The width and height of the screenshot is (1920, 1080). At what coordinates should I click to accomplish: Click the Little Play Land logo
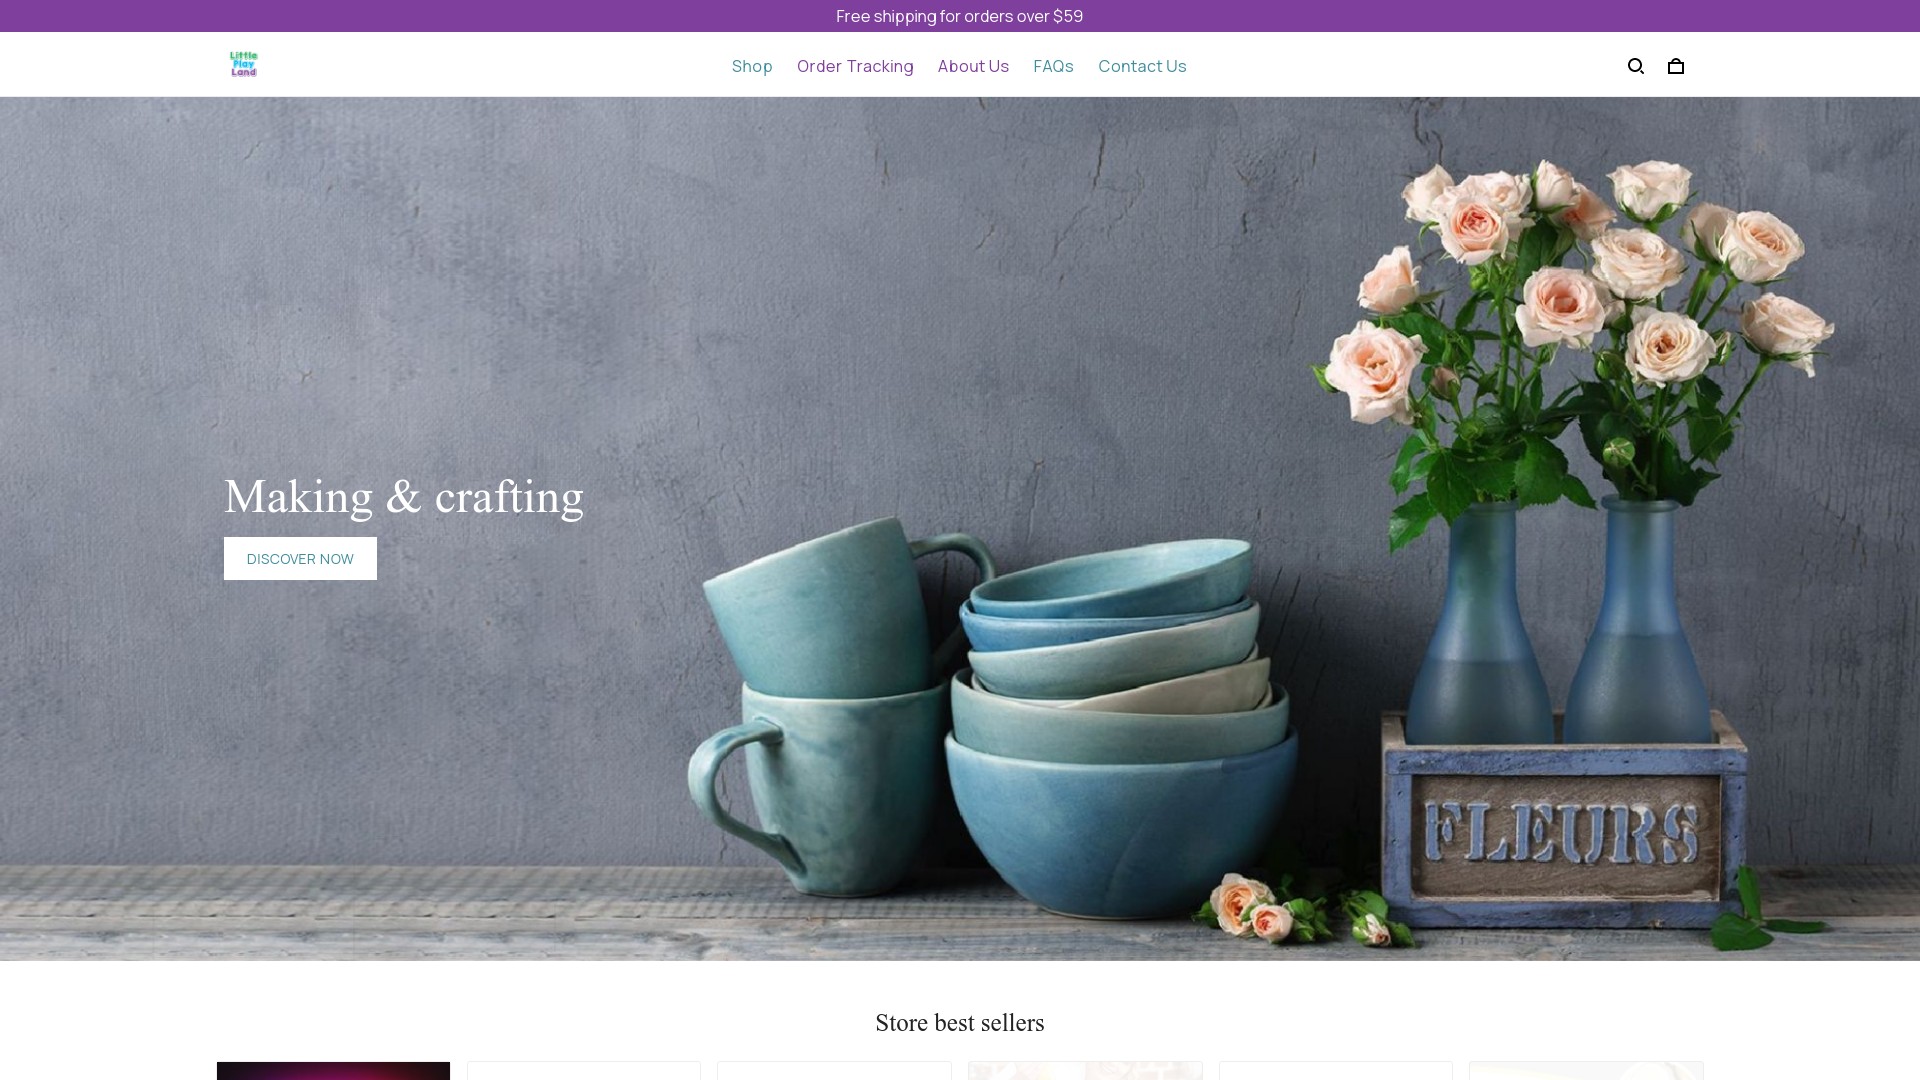click(x=244, y=64)
